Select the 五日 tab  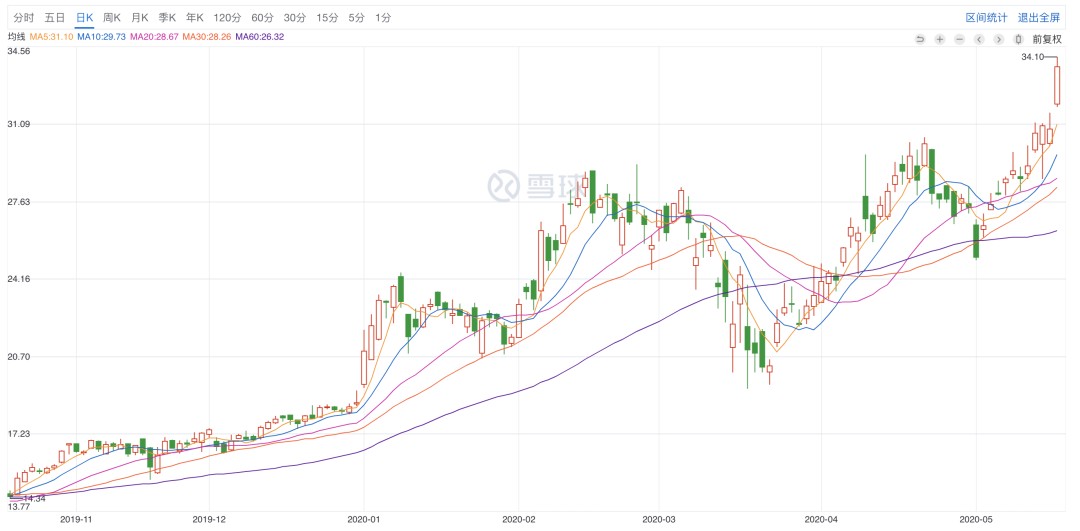55,18
